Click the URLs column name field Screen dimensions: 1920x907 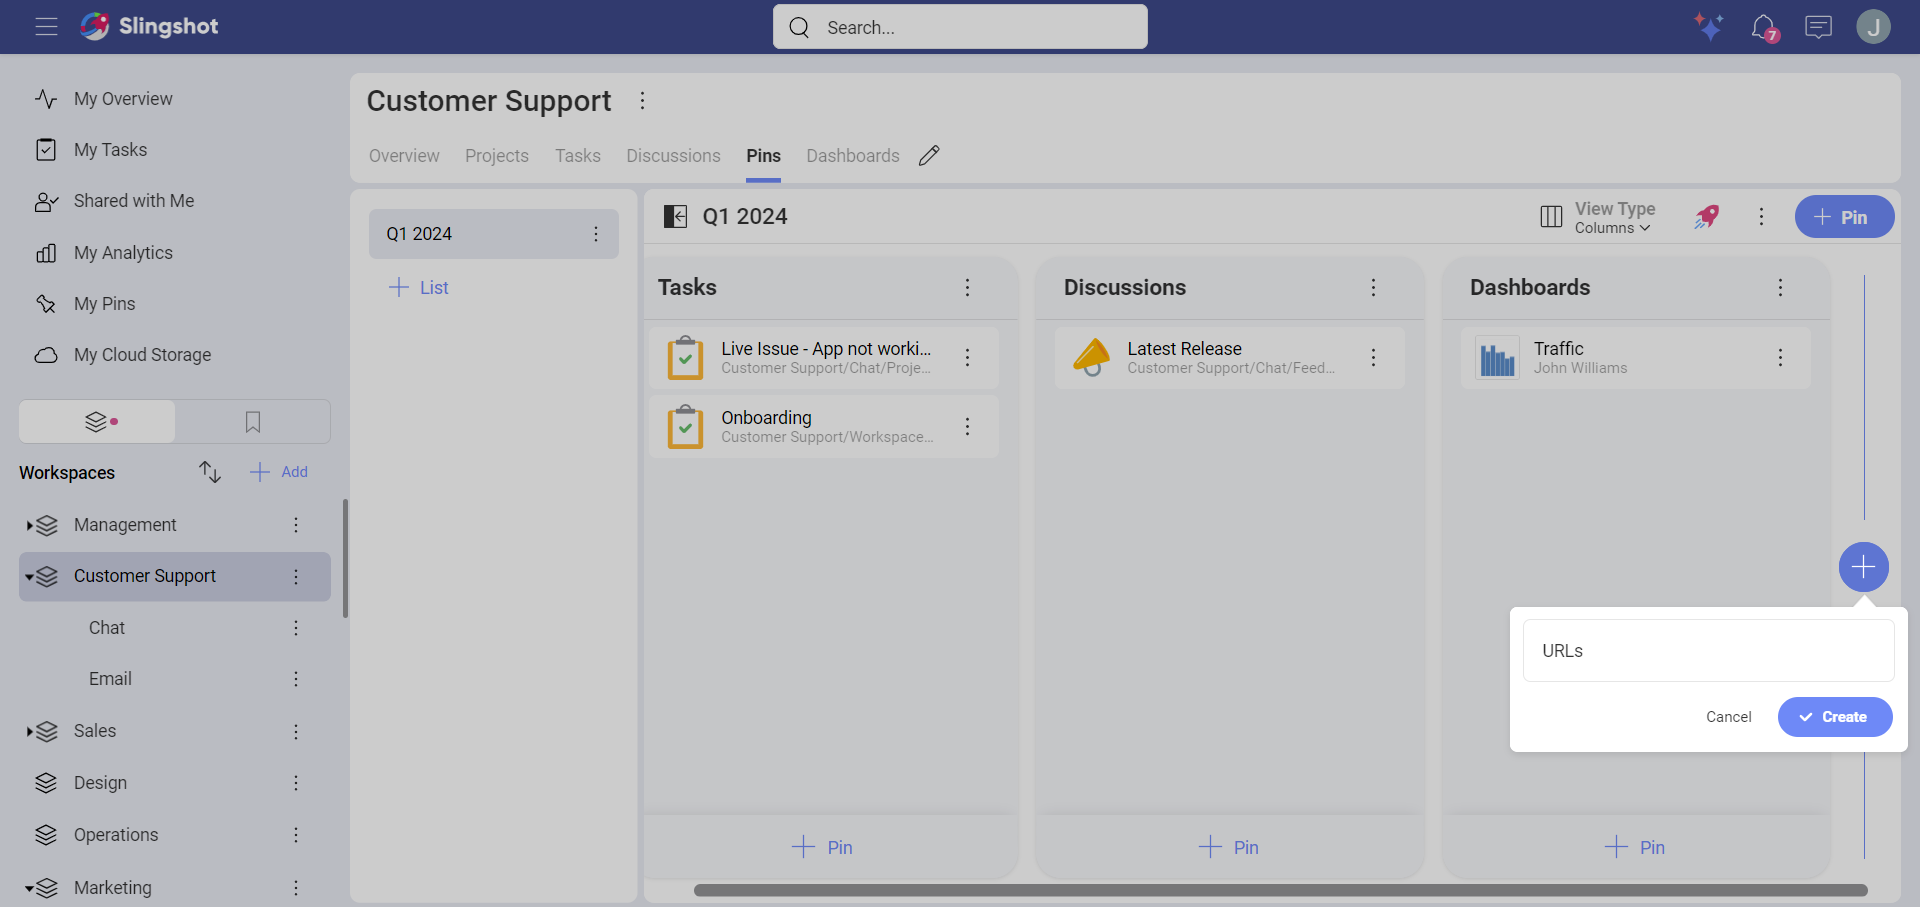pos(1707,651)
